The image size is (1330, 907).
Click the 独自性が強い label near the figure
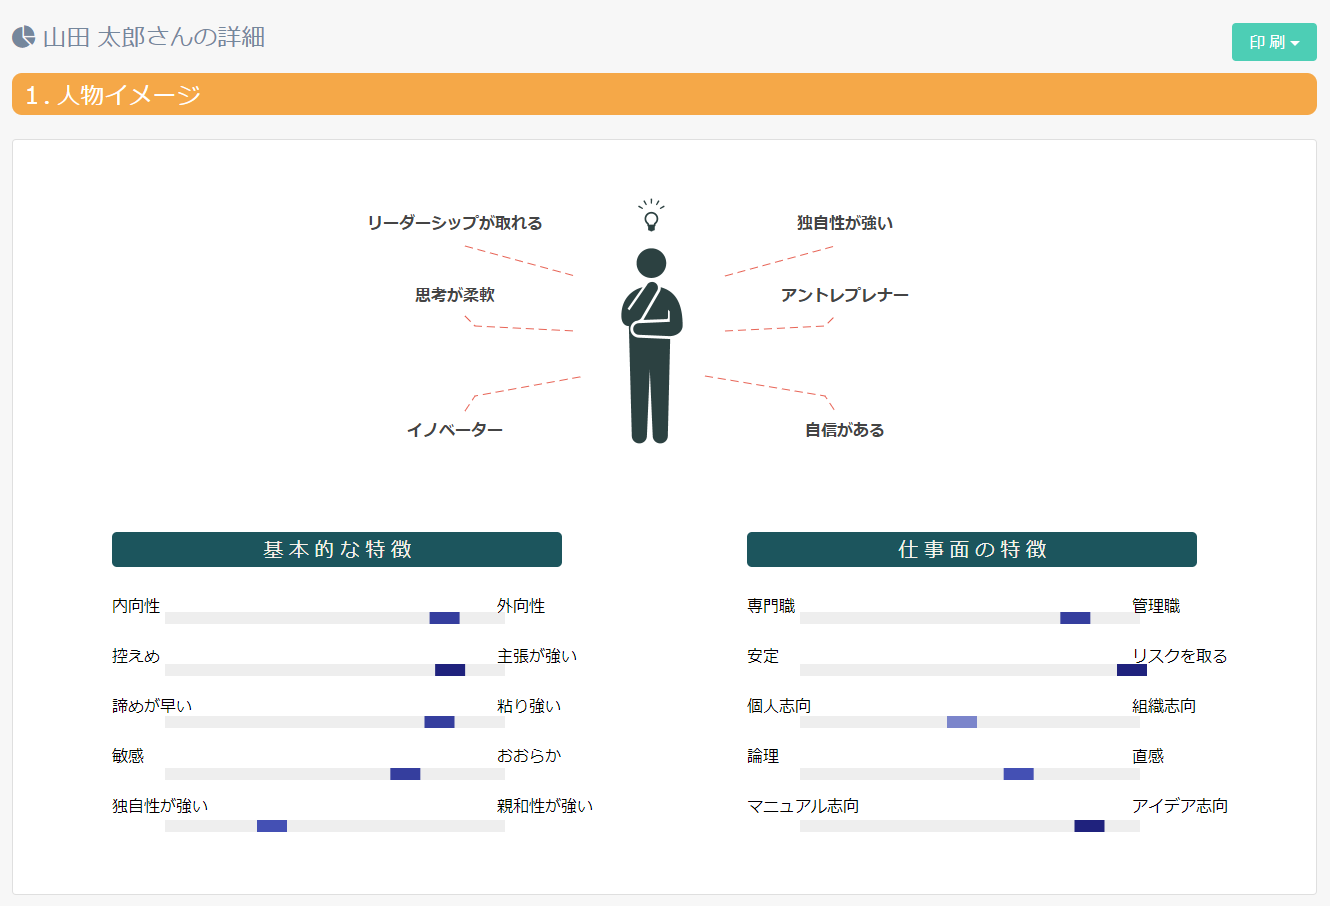point(845,223)
